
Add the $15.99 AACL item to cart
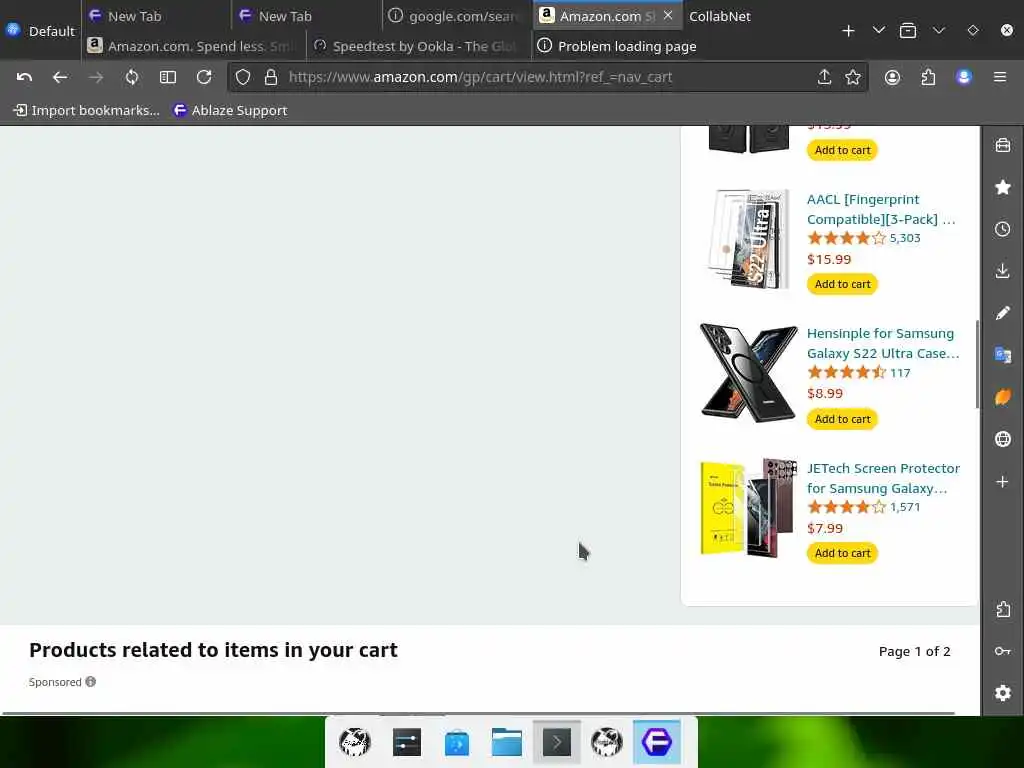point(842,284)
